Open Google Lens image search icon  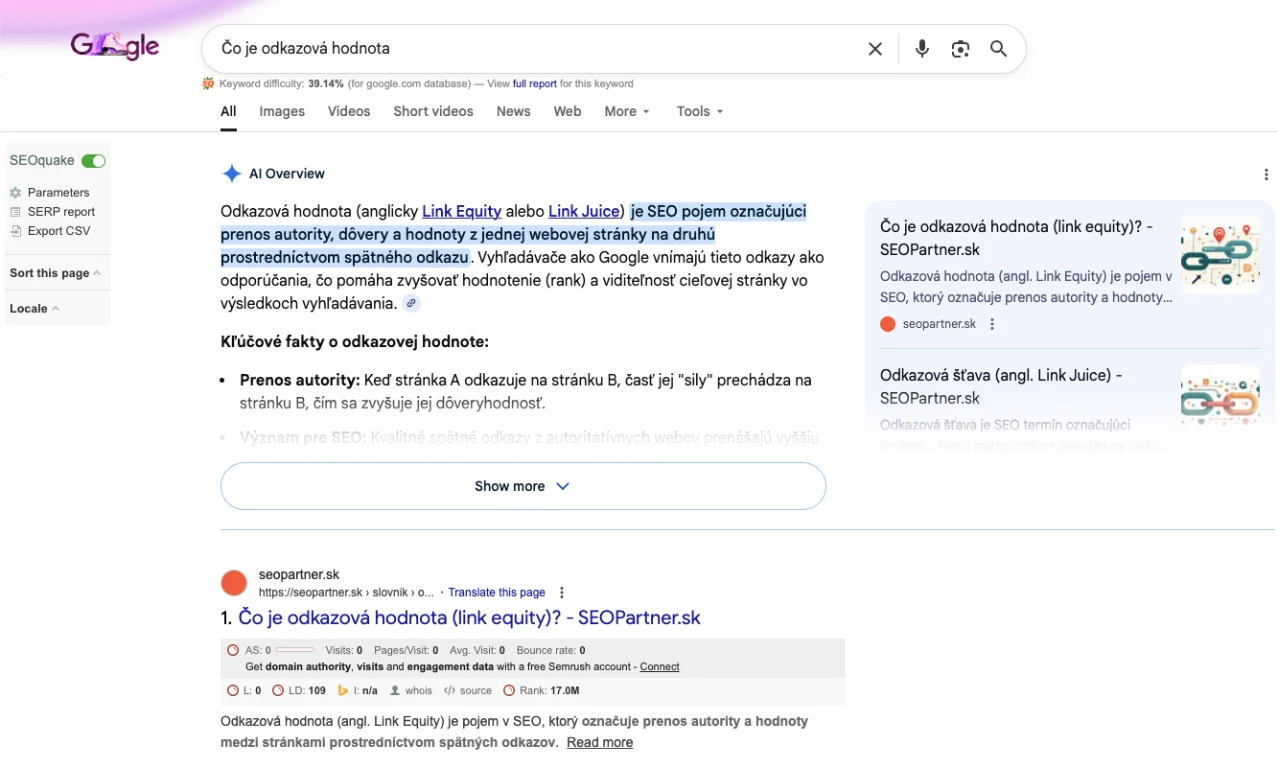click(960, 49)
